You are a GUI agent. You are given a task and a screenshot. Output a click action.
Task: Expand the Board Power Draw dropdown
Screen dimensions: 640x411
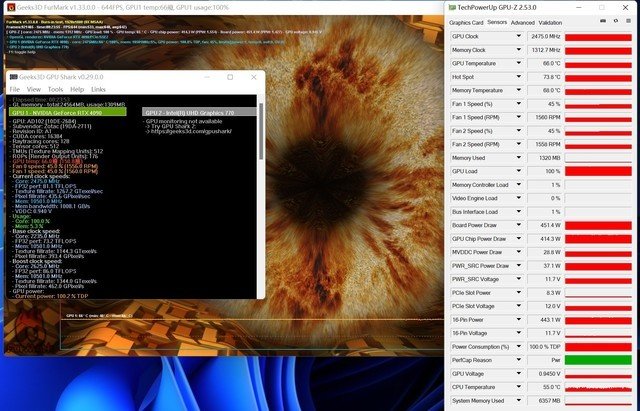point(518,225)
